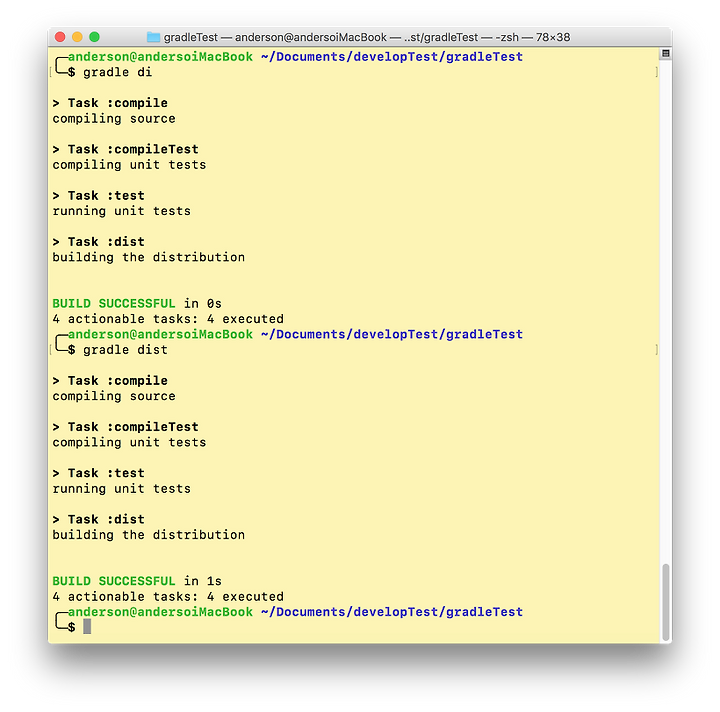Click 'BUILD SUCCESSFUL in 1s' line
This screenshot has height=712, width=720.
pyautogui.click(x=137, y=581)
